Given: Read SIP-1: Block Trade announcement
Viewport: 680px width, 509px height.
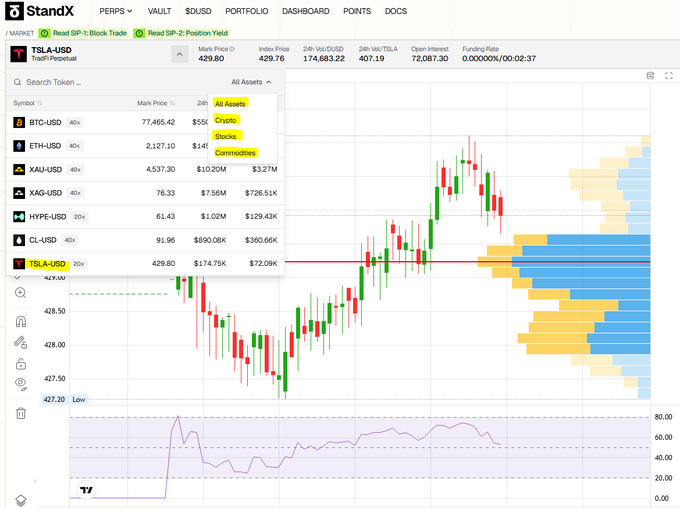Looking at the screenshot, I should point(90,33).
